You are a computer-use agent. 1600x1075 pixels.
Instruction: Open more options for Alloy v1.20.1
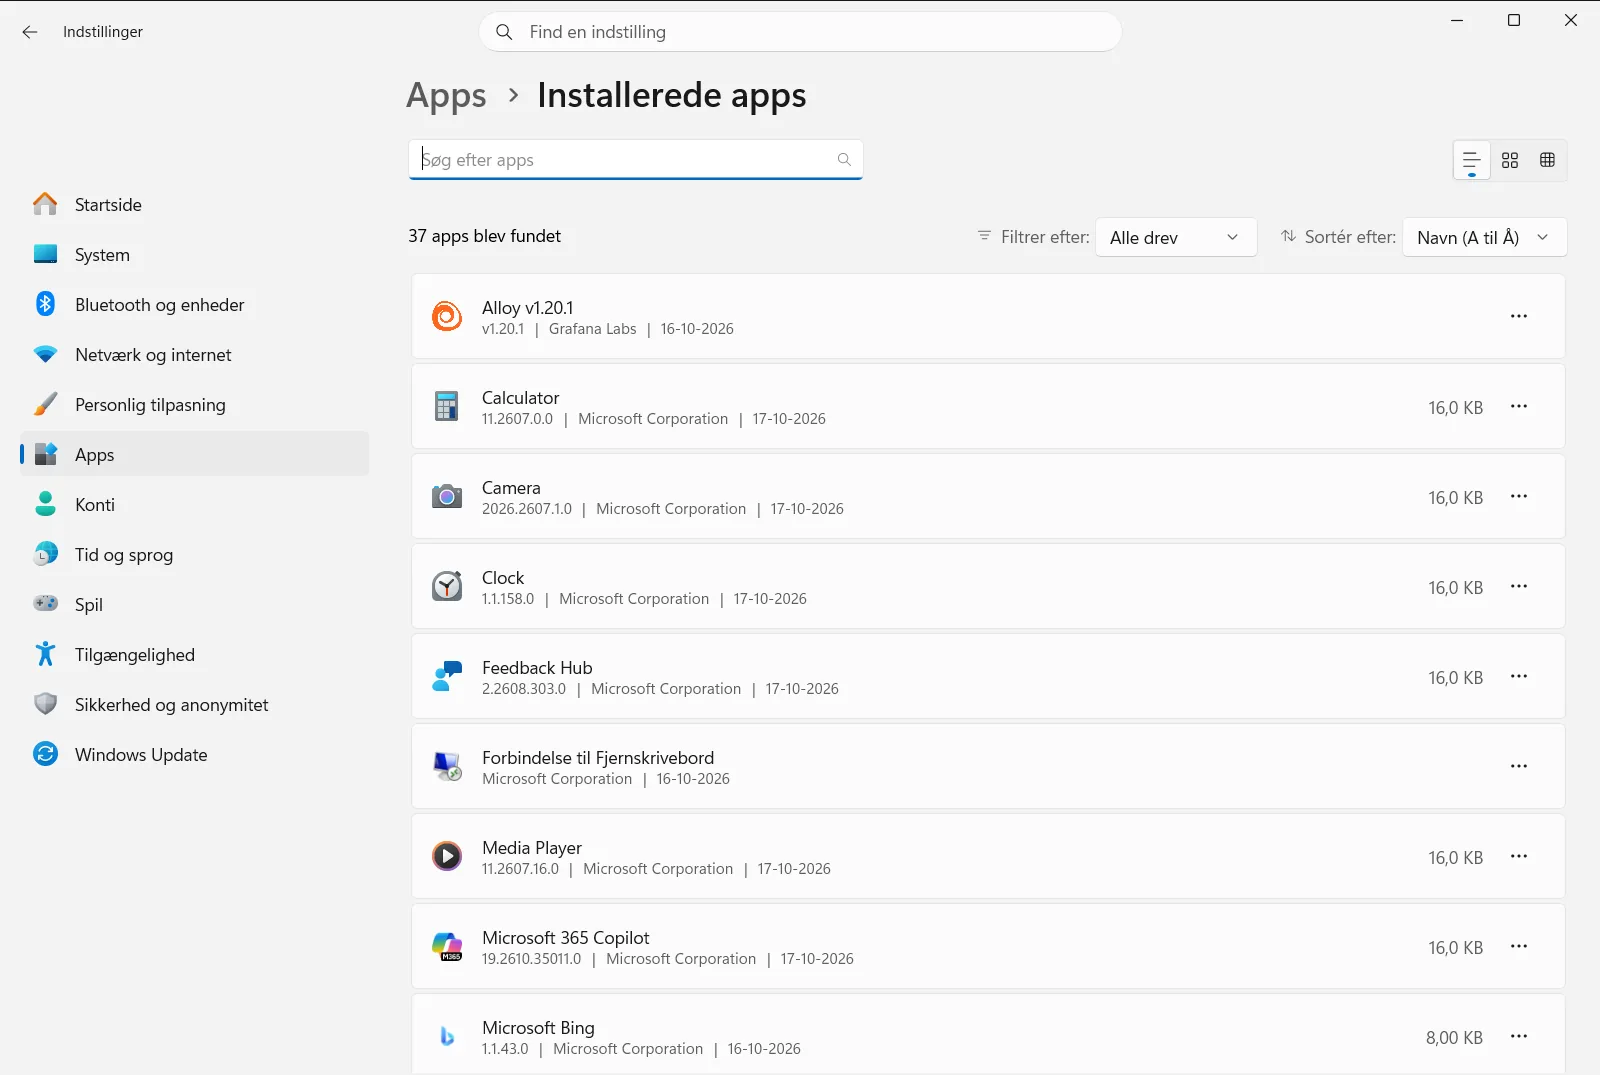(x=1519, y=316)
